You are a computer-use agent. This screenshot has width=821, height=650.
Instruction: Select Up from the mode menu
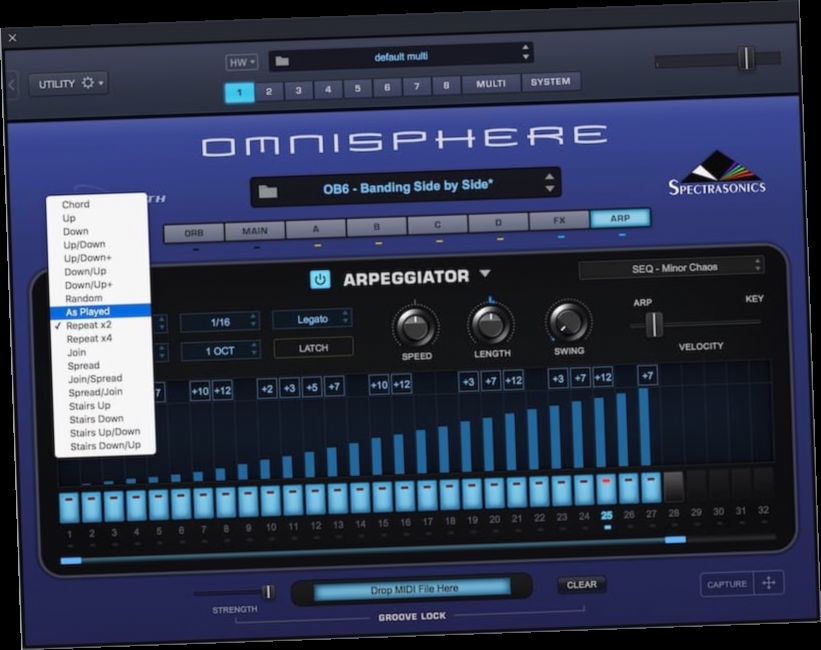point(69,218)
